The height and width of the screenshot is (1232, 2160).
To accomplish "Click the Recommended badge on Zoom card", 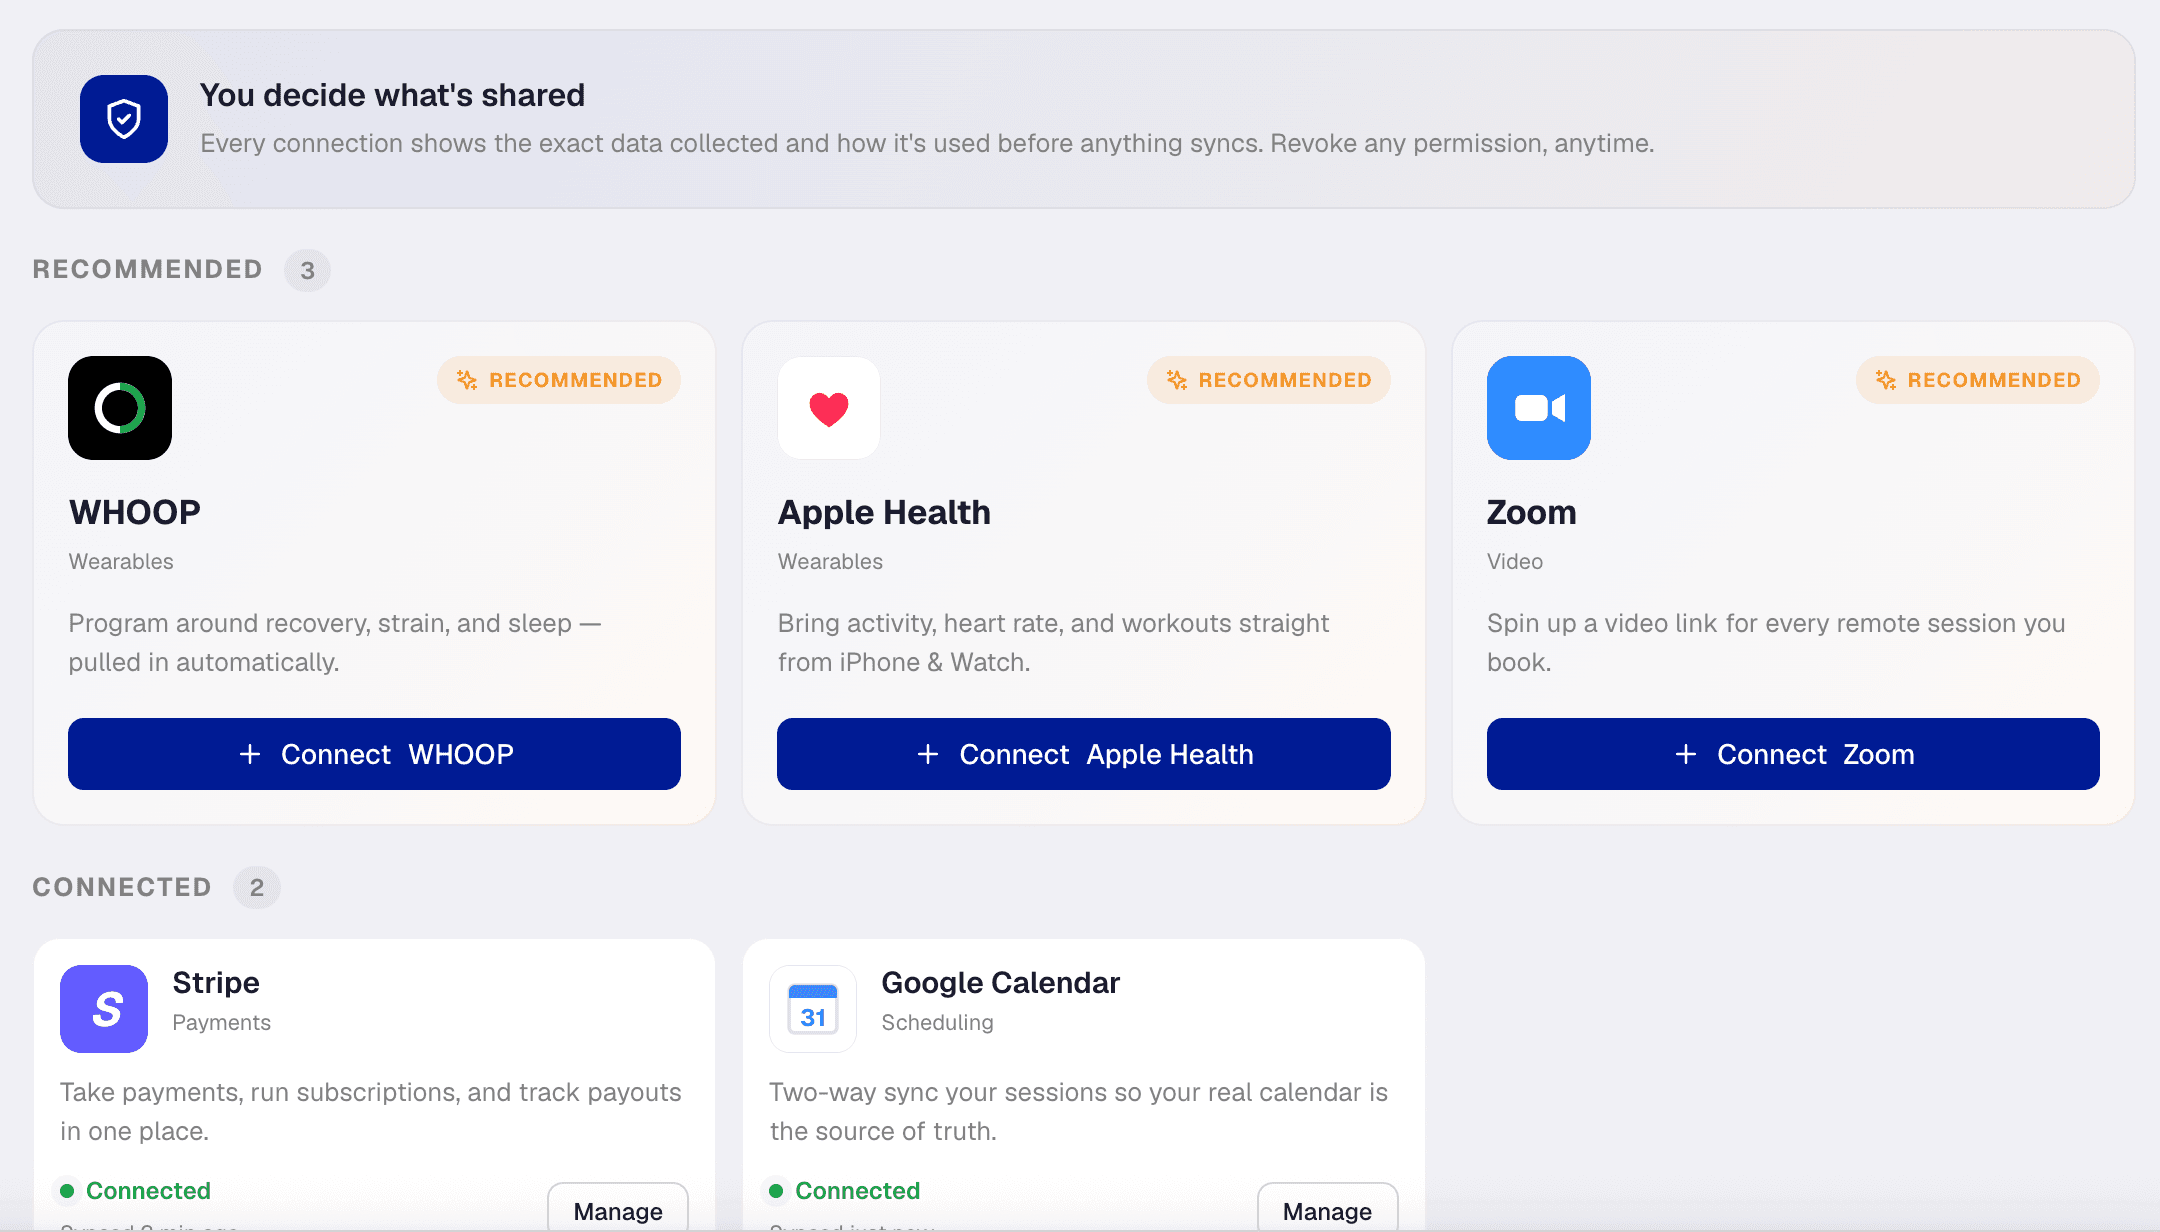I will (1978, 380).
